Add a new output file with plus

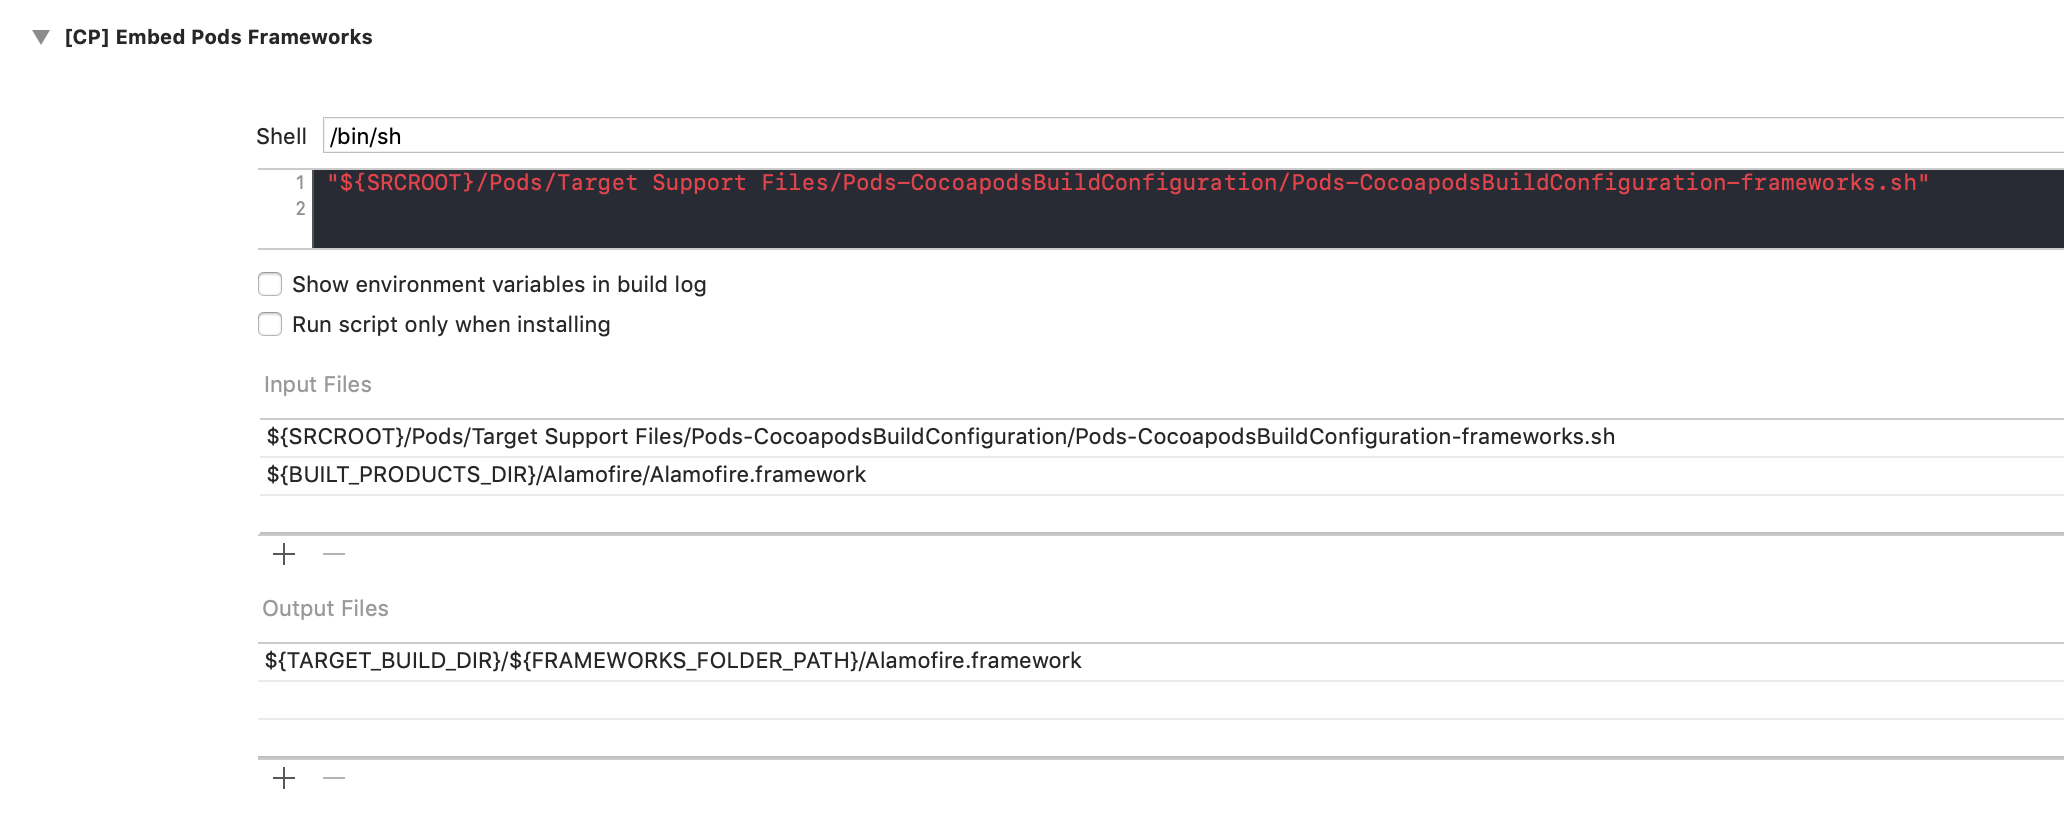coord(284,778)
